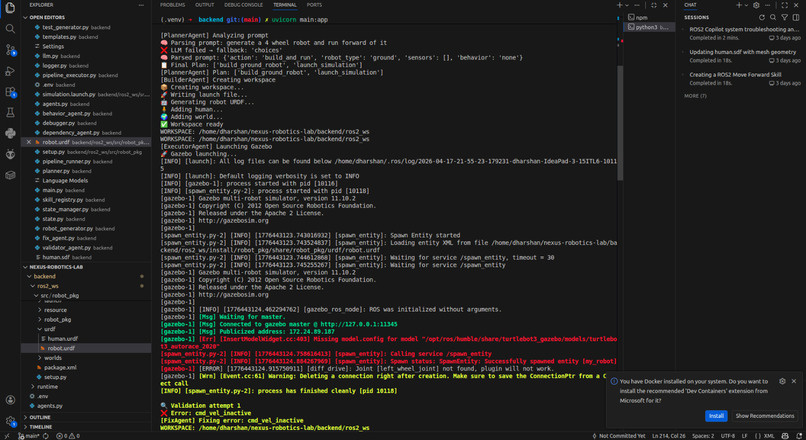
Task: Switch to the Output tab
Action: point(204,5)
